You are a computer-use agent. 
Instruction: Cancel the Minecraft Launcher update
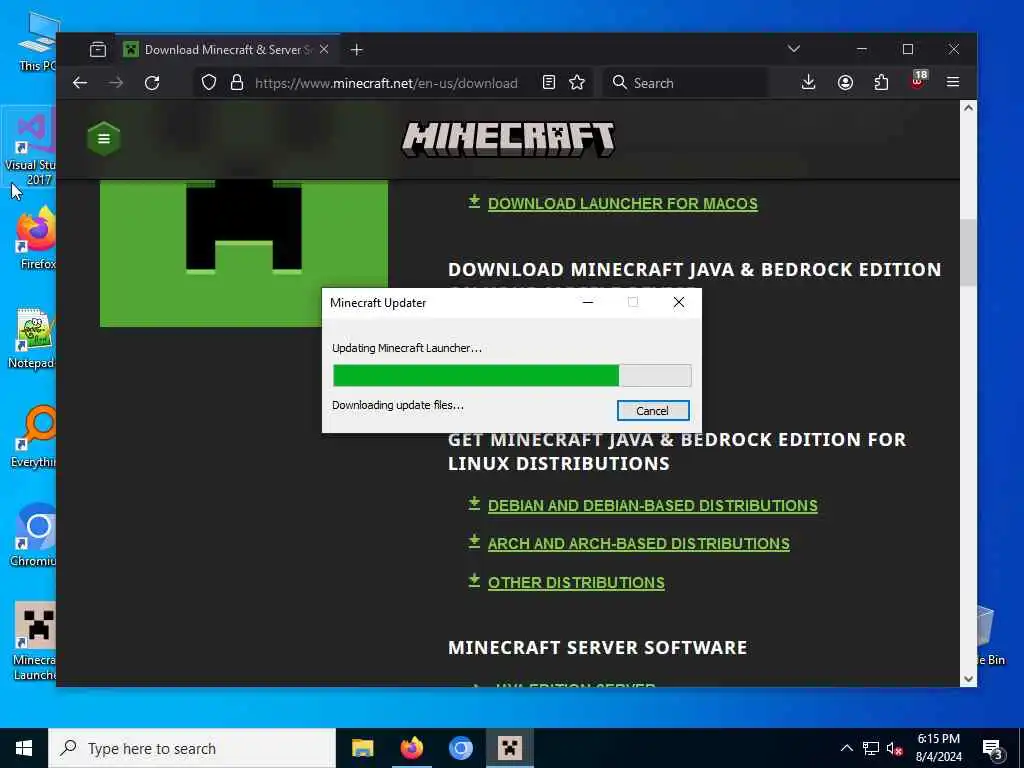pos(652,411)
